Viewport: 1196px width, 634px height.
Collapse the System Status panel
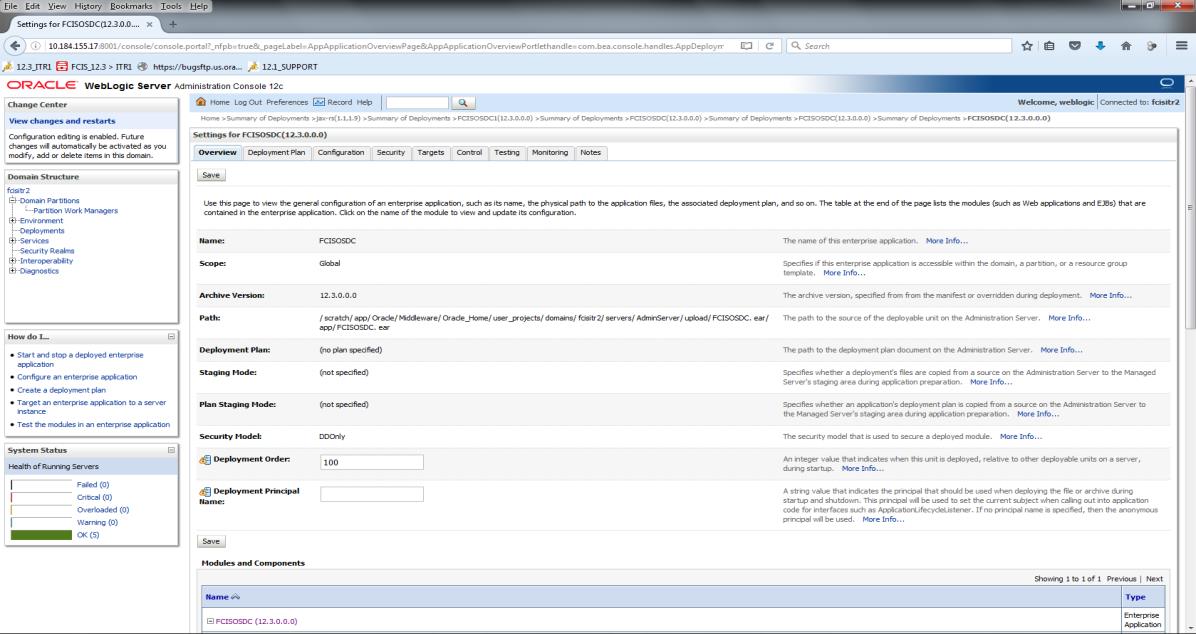click(x=171, y=450)
